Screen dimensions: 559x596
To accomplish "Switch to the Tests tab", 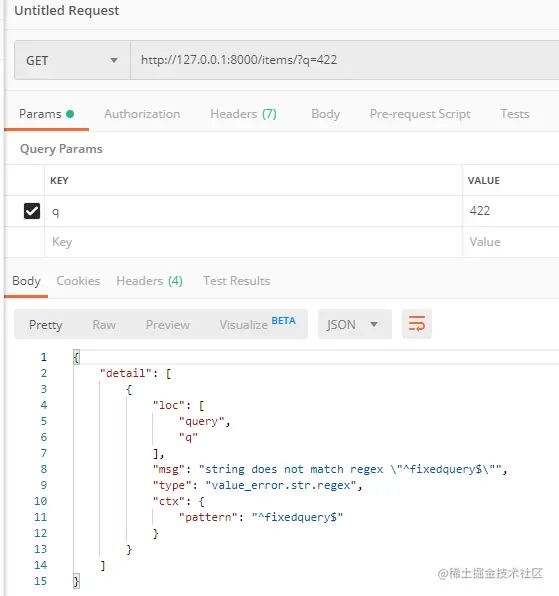I will coord(515,114).
